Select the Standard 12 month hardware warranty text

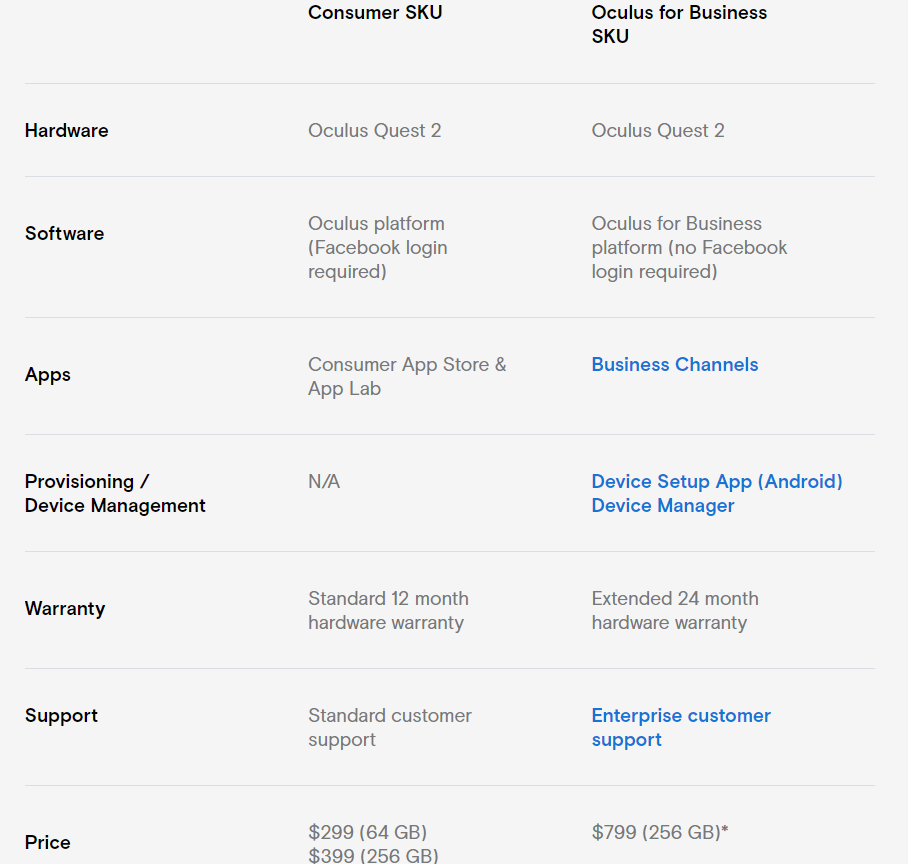pos(388,611)
